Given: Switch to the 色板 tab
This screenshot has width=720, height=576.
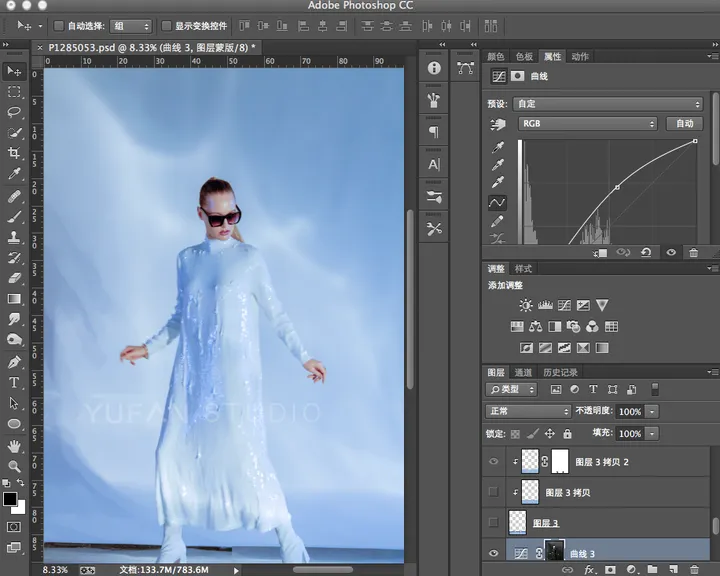Looking at the screenshot, I should [x=524, y=56].
